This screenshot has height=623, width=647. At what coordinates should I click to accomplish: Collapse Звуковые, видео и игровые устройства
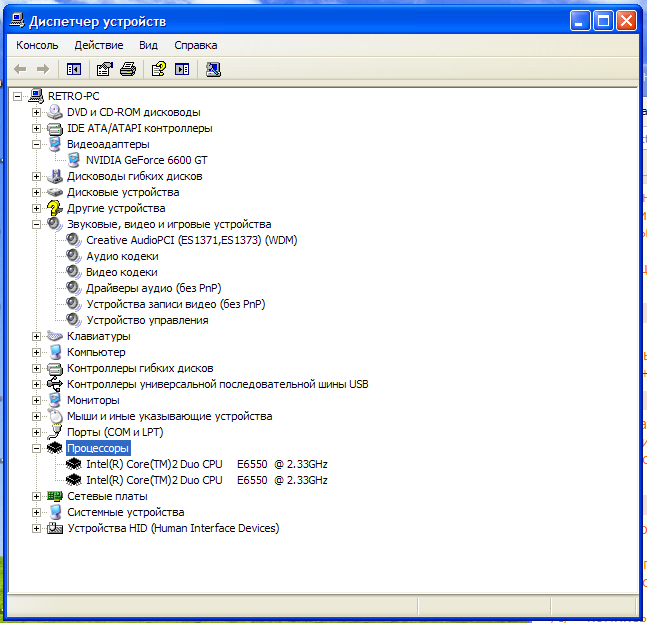point(36,224)
